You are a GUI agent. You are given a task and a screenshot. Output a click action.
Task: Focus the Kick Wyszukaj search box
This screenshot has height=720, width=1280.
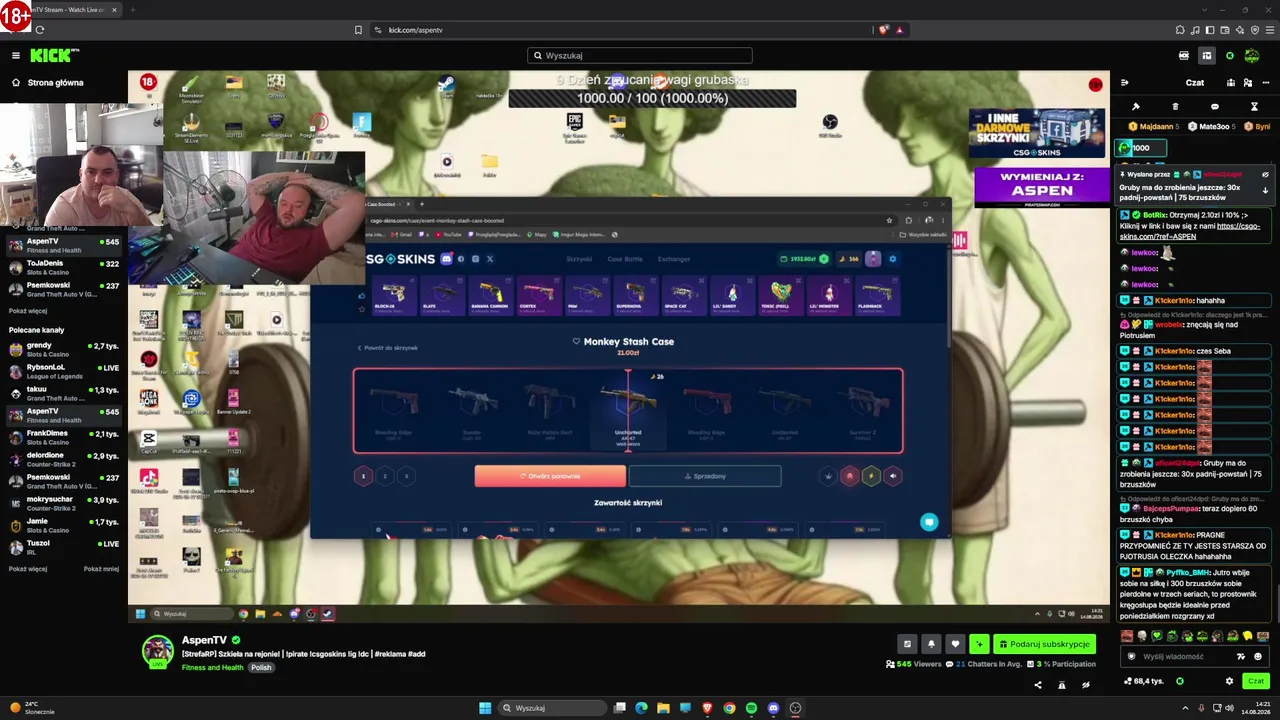pos(640,56)
